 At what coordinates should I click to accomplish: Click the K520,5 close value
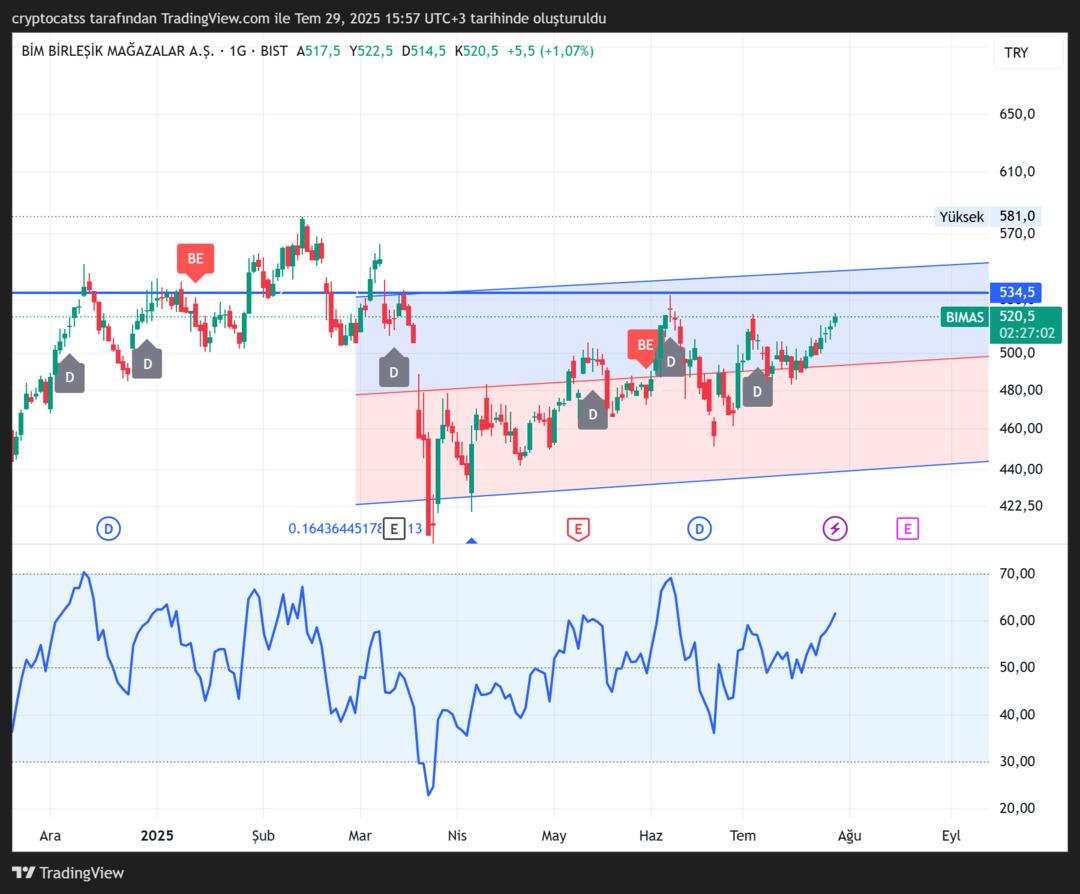476,51
